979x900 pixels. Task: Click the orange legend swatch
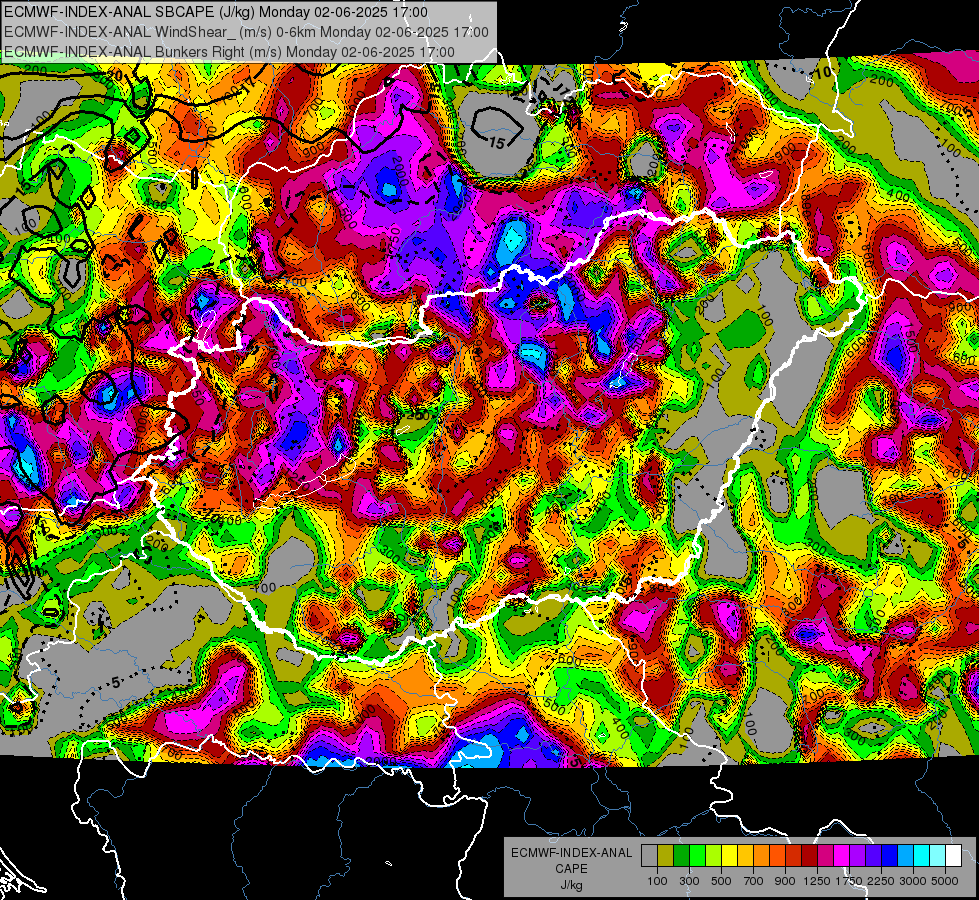762,855
